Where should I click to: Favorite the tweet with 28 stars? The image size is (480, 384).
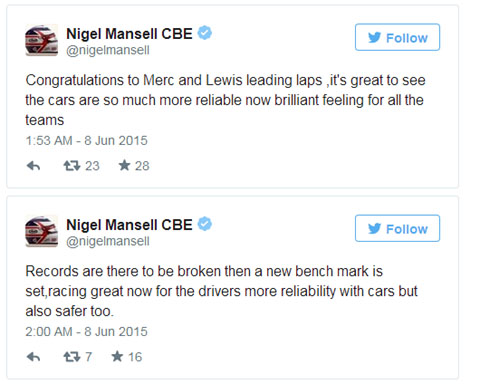pos(124,165)
